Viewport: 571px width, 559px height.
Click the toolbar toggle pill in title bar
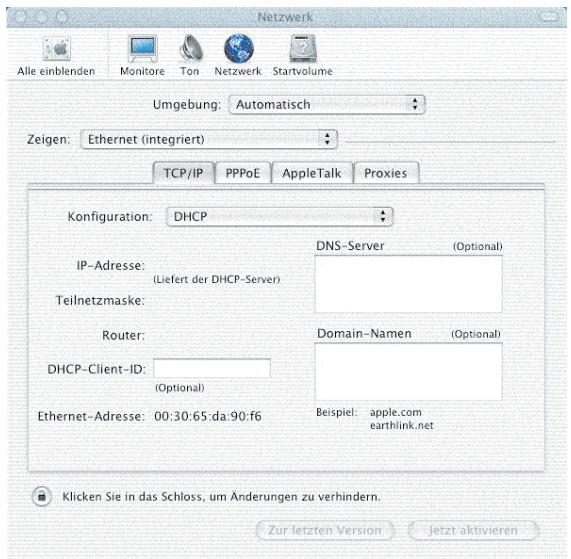[x=549, y=16]
